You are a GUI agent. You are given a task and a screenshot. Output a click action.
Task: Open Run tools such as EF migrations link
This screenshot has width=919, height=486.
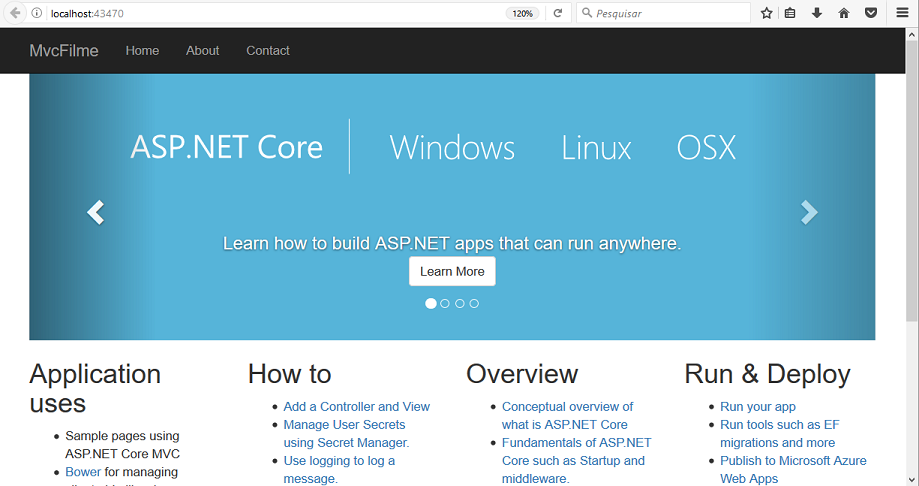pos(780,433)
